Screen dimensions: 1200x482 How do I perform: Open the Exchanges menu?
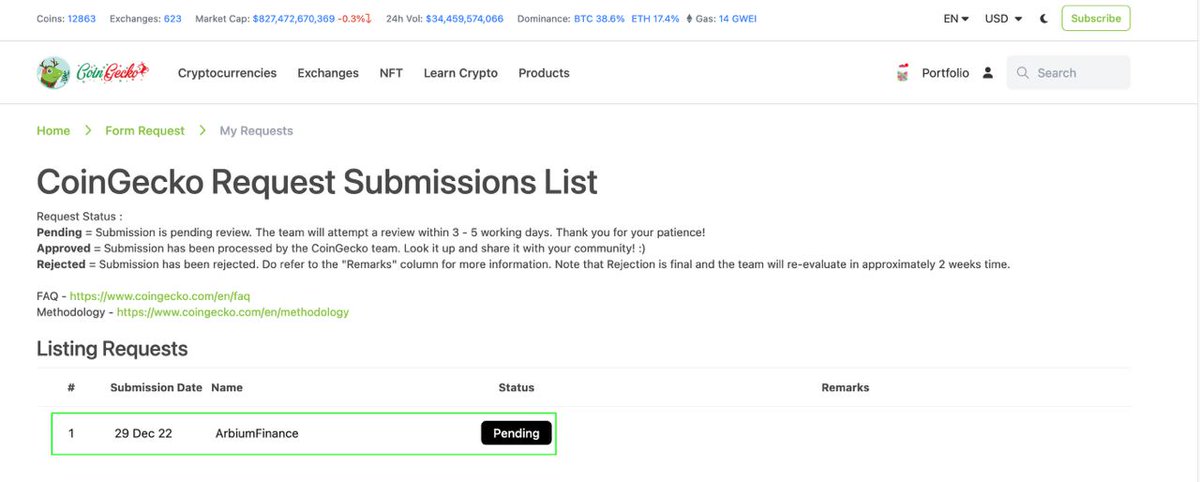pos(328,73)
